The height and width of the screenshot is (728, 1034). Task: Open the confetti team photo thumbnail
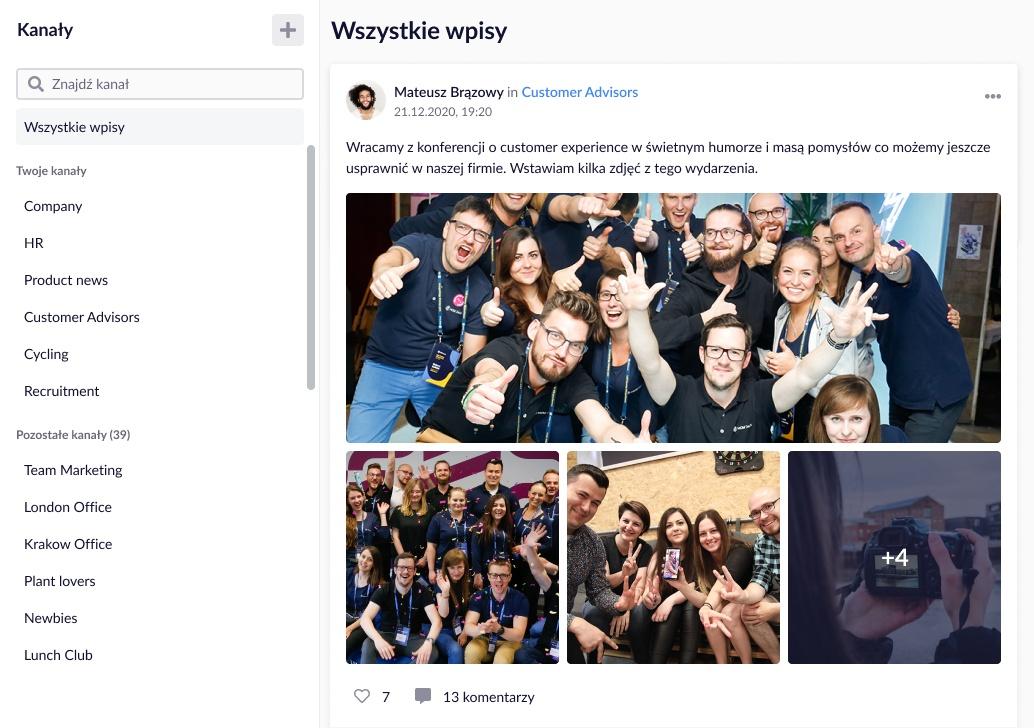pyautogui.click(x=452, y=557)
